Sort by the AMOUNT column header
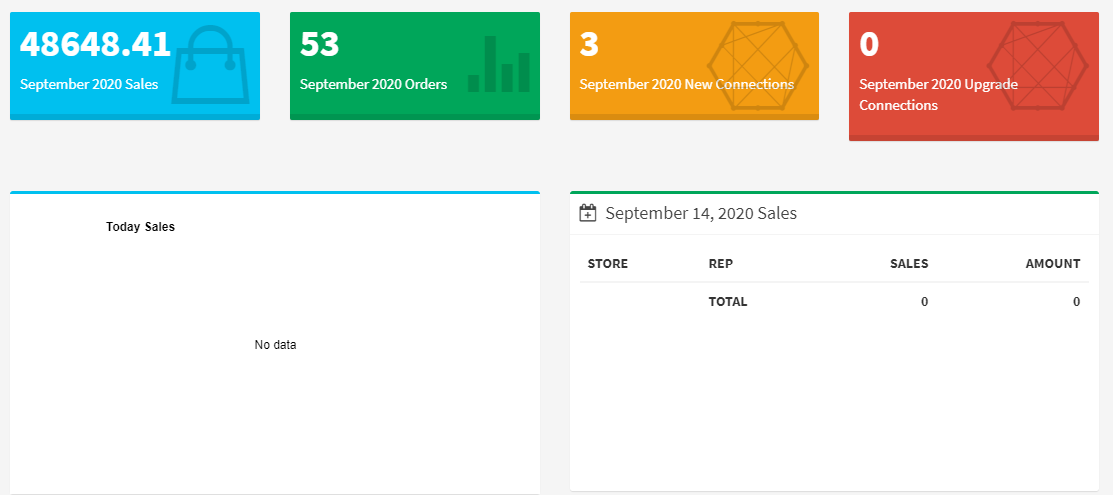The width and height of the screenshot is (1113, 495). [x=1052, y=264]
